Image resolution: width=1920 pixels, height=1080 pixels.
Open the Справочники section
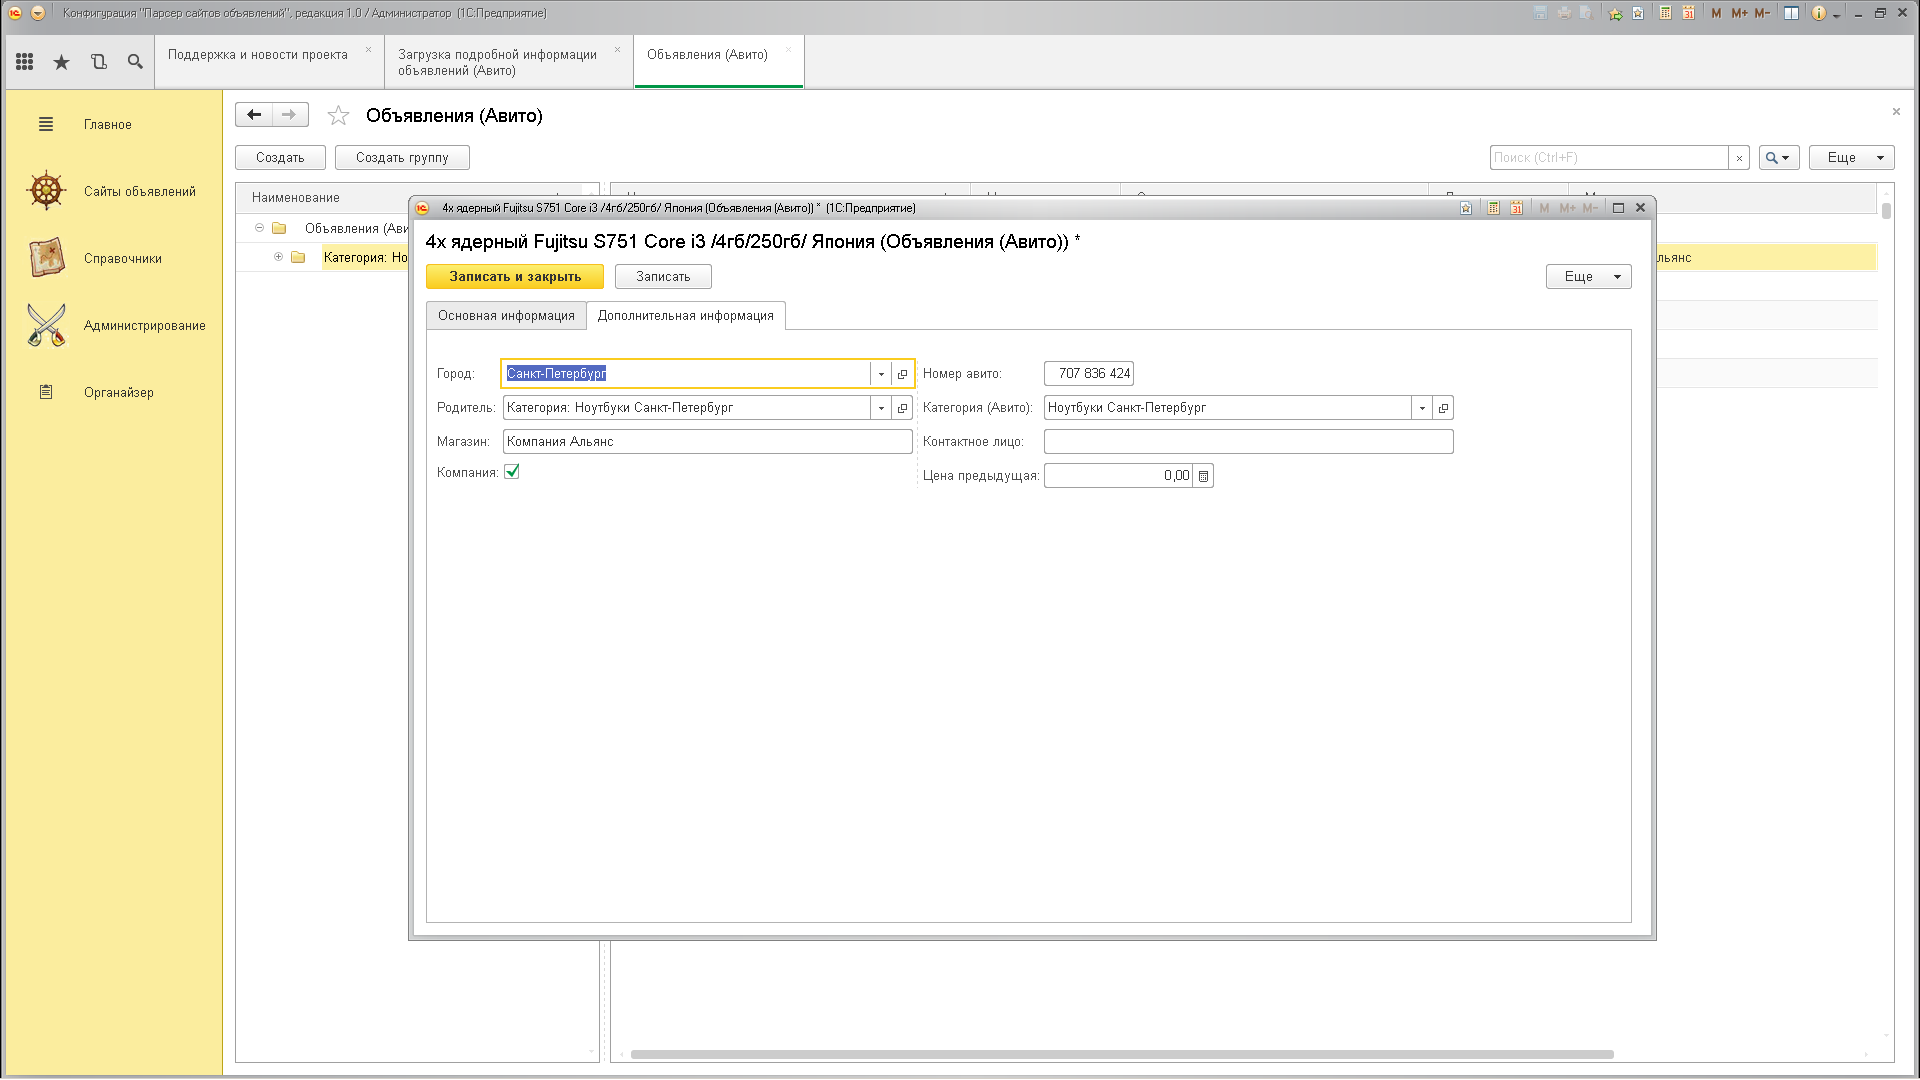(123, 259)
